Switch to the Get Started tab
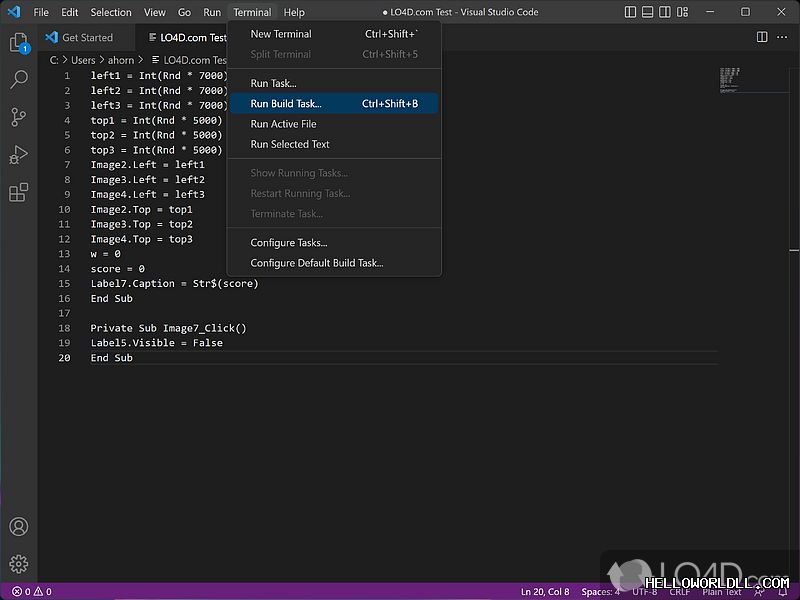Image resolution: width=800 pixels, height=600 pixels. (x=87, y=37)
